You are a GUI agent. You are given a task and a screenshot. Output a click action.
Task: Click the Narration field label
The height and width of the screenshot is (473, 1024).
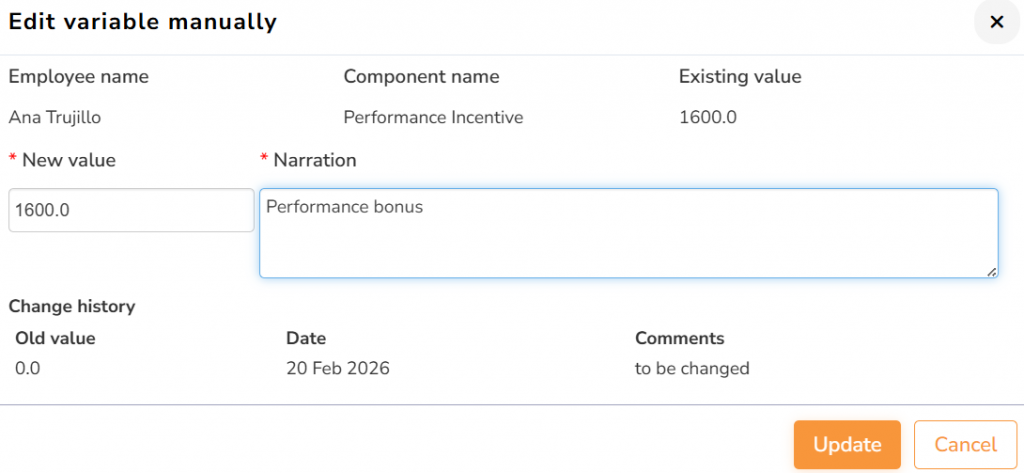(x=315, y=160)
